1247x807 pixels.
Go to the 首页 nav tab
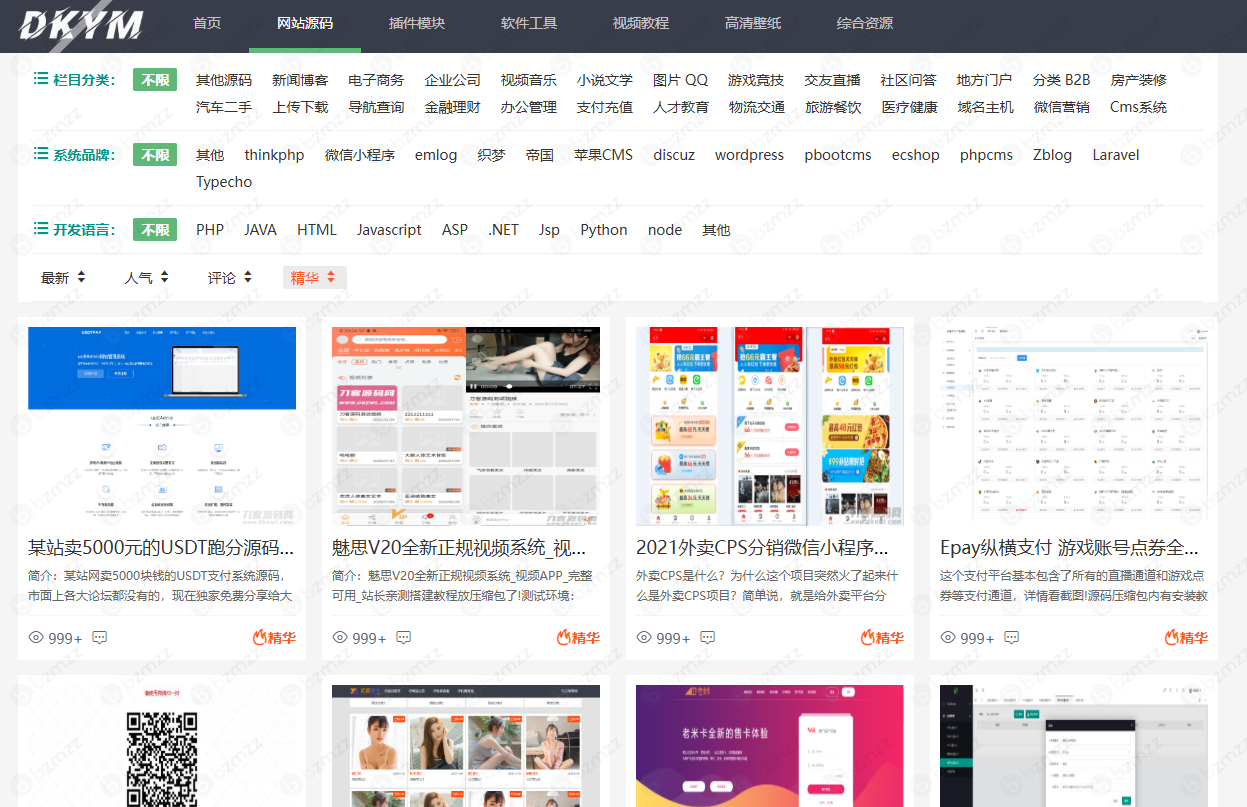point(207,23)
